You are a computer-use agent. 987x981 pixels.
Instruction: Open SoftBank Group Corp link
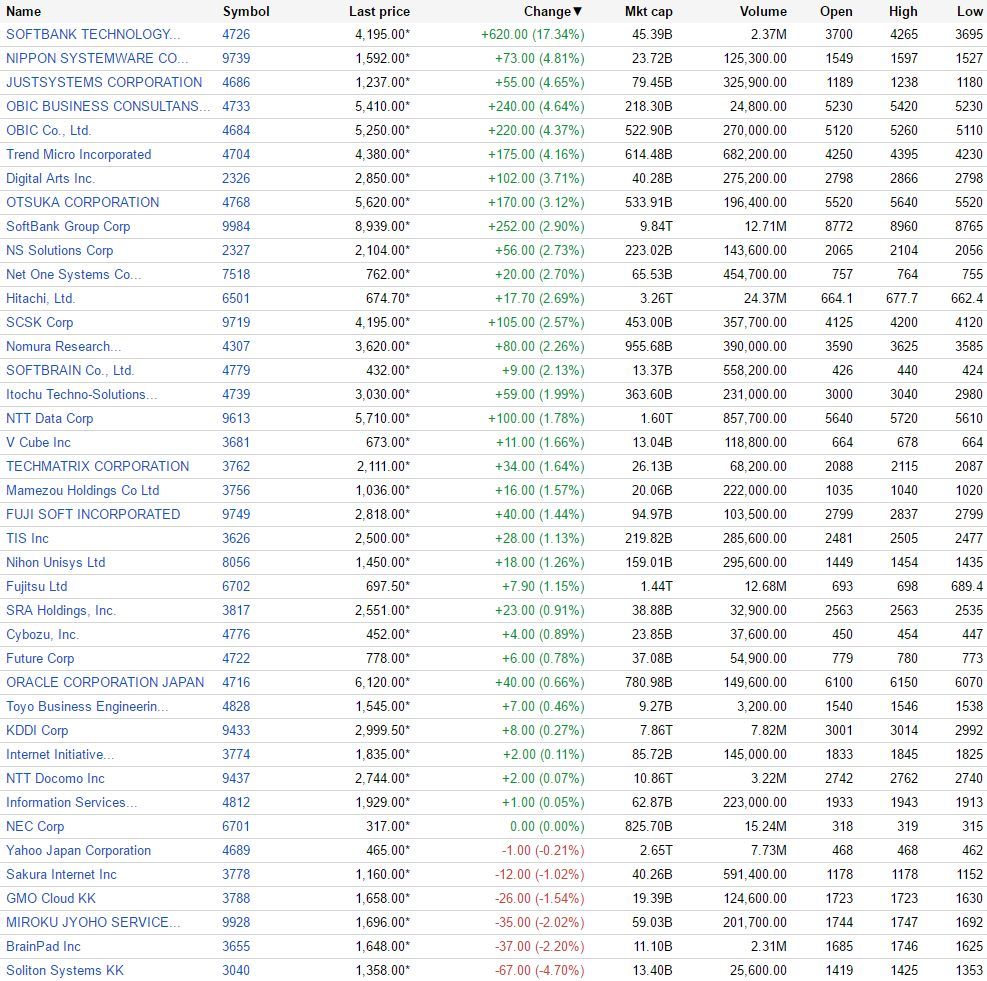[x=68, y=226]
